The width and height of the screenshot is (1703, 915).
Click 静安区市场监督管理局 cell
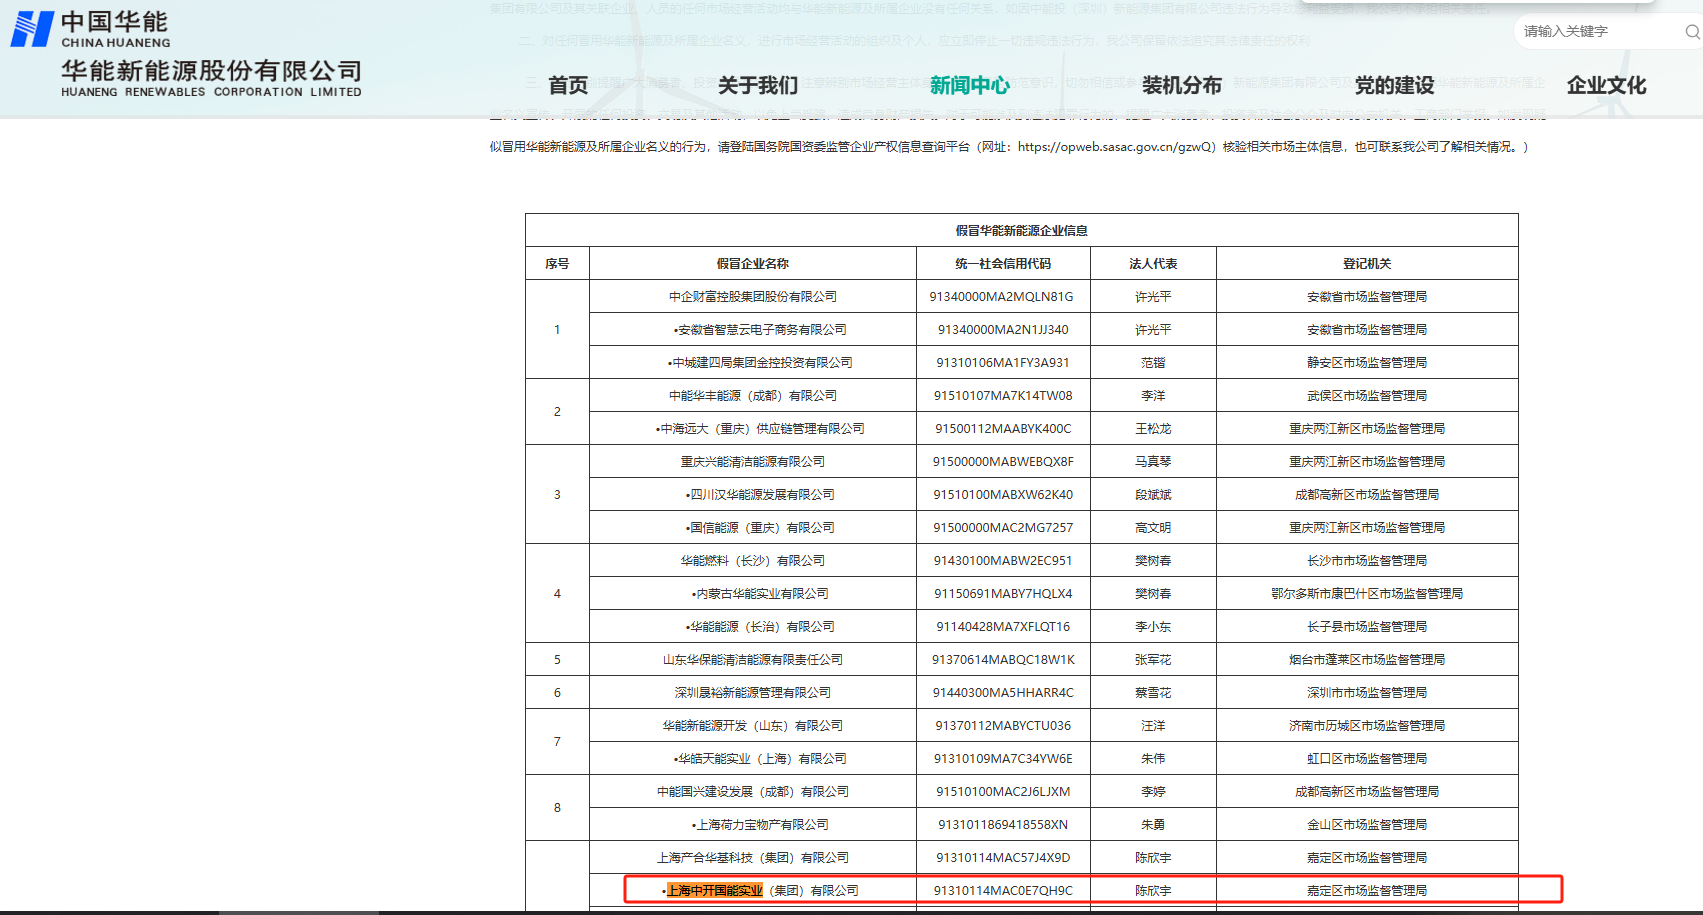(1367, 363)
